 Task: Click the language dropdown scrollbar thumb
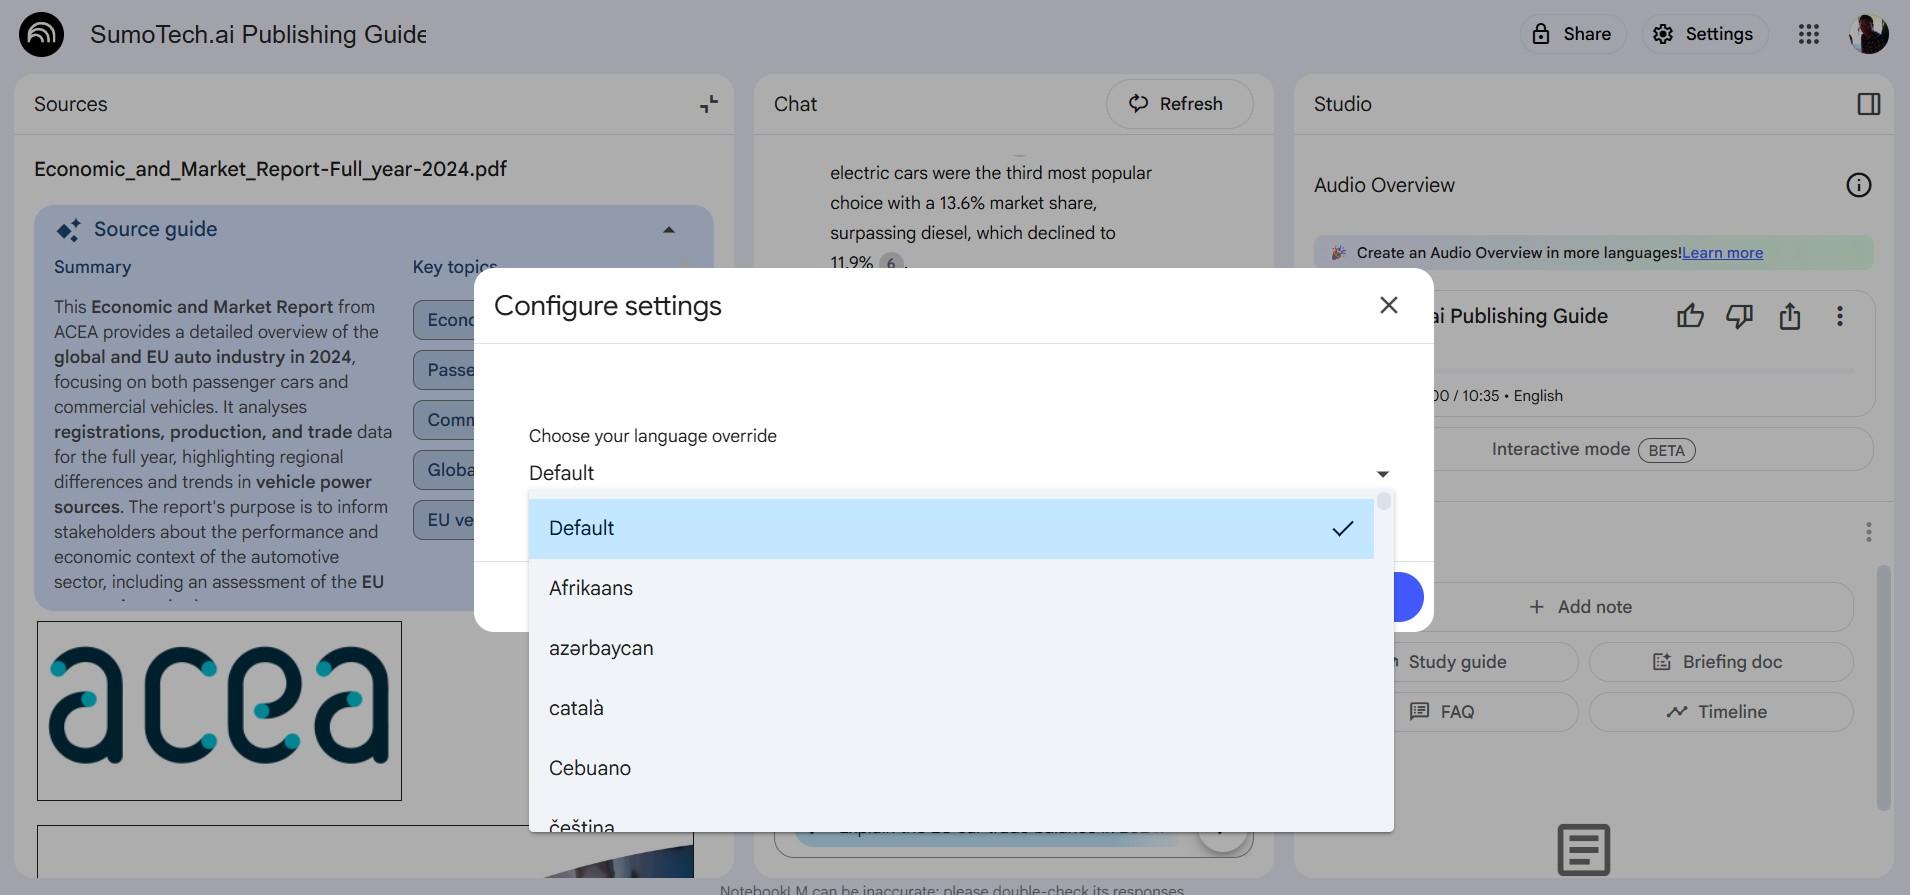[1383, 501]
